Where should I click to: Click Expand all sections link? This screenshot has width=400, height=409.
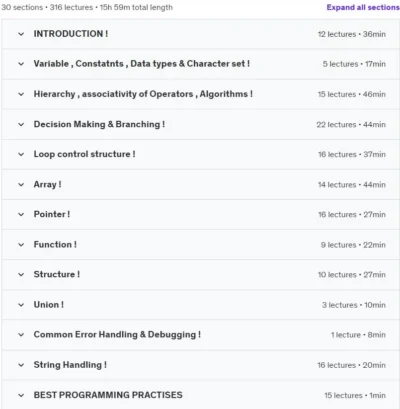click(x=363, y=7)
